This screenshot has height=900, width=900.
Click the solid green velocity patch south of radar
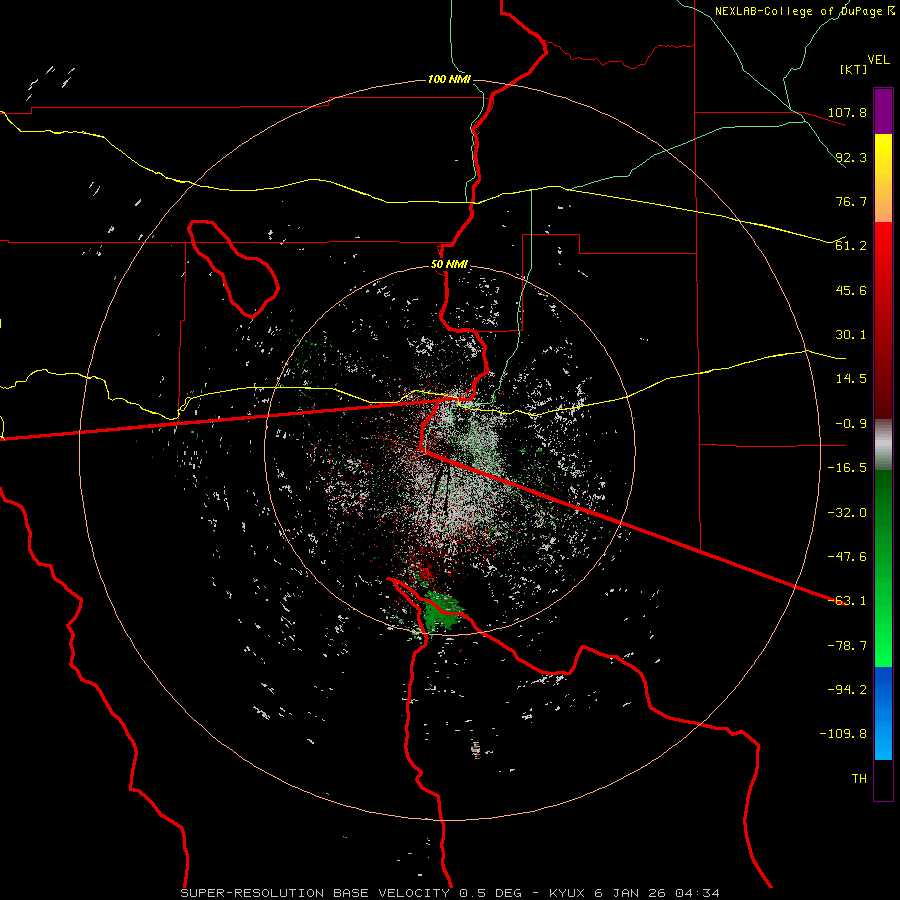[441, 613]
